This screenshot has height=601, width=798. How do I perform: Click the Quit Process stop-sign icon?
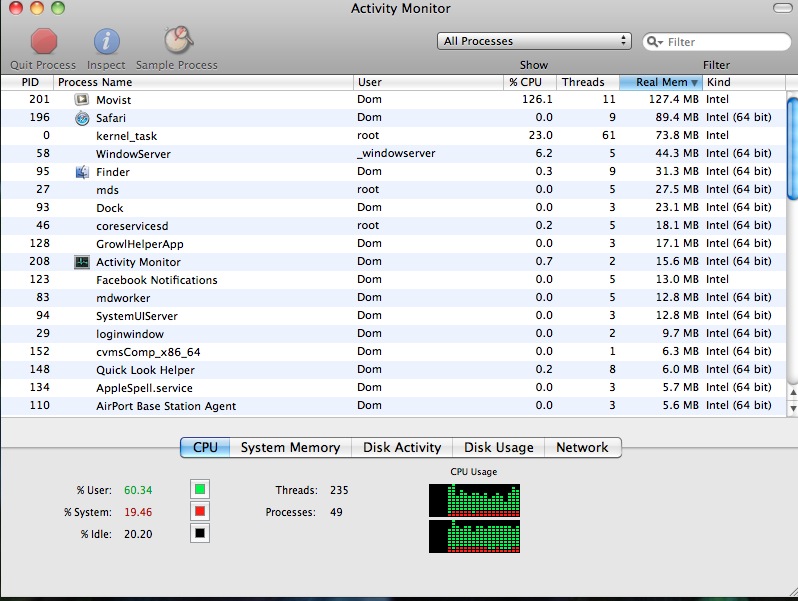44,42
